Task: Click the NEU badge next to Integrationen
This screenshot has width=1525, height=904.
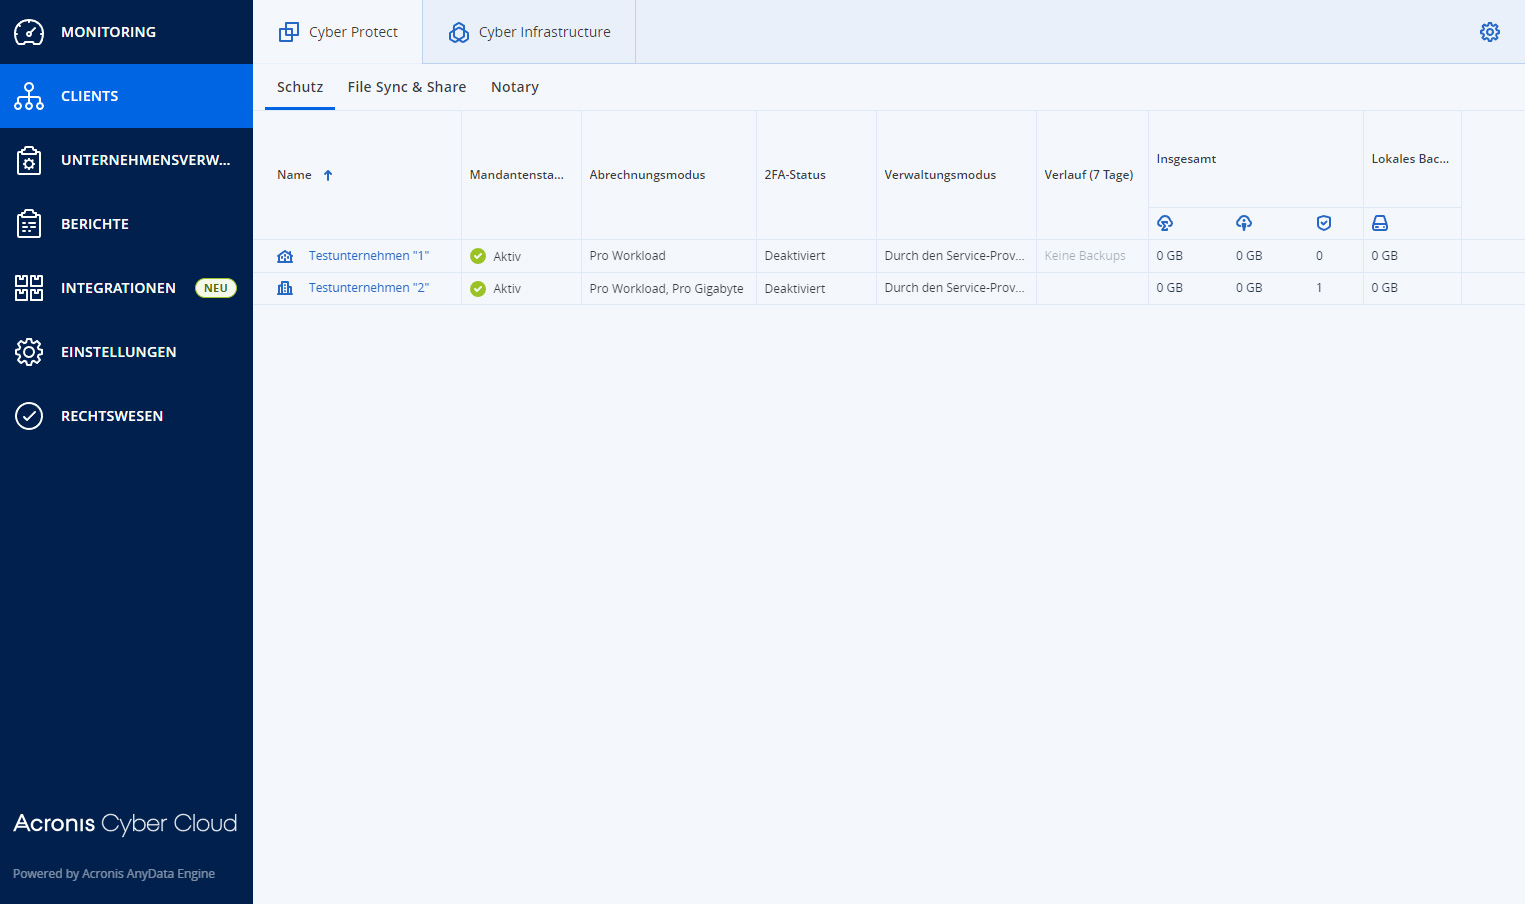Action: click(215, 288)
